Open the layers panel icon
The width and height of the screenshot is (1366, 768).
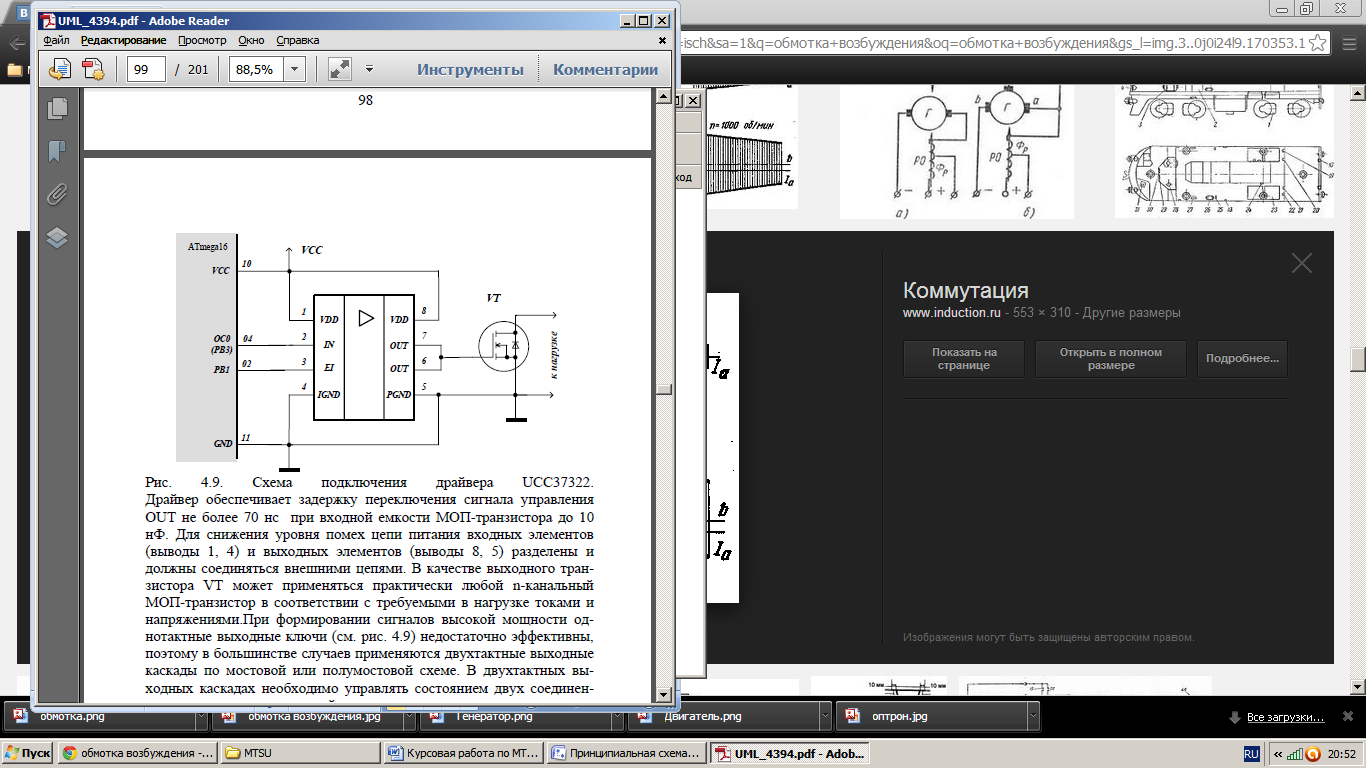point(57,237)
